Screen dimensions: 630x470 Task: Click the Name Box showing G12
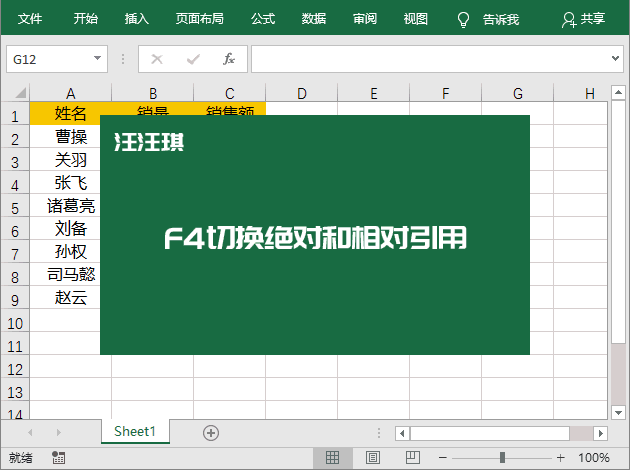pyautogui.click(x=57, y=59)
